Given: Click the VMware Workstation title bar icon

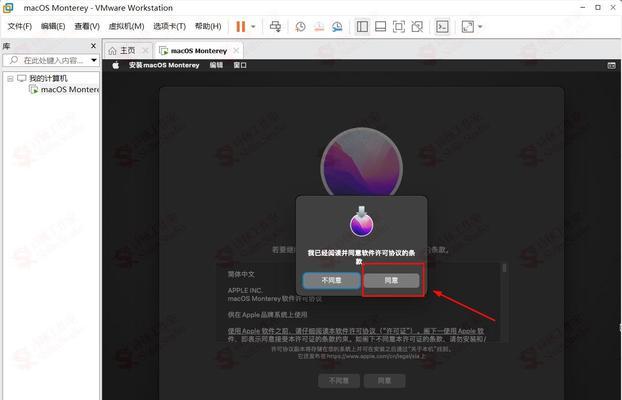Looking at the screenshot, I should (8, 8).
